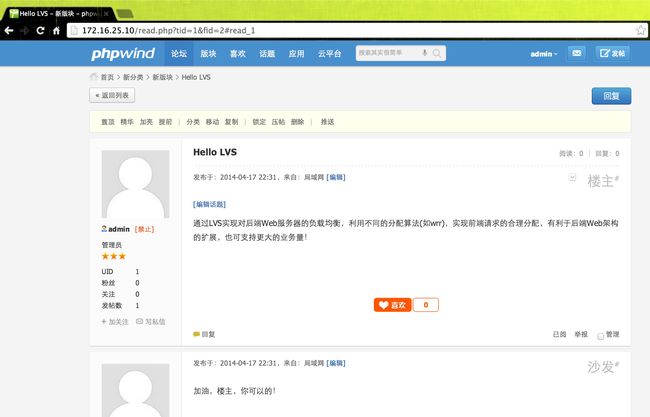This screenshot has width=650, height=417.
Task: Click the [禁止] link beside admin
Action: (x=144, y=229)
